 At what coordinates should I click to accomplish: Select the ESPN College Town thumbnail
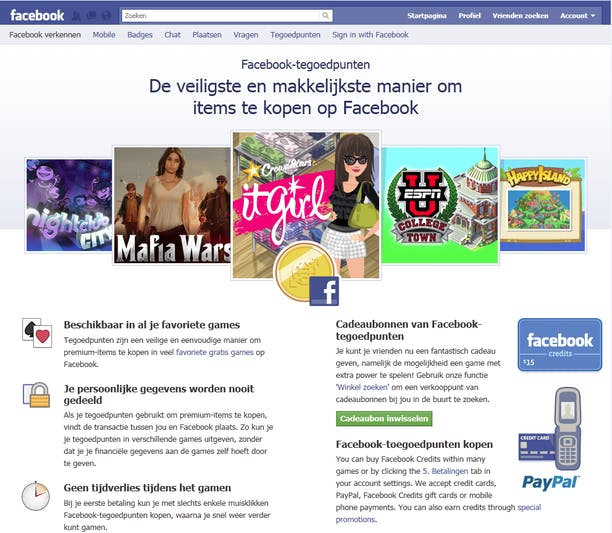point(440,205)
